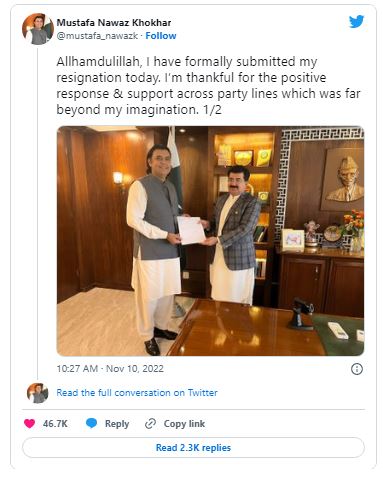Read the full conversation on Twitter

(x=137, y=393)
